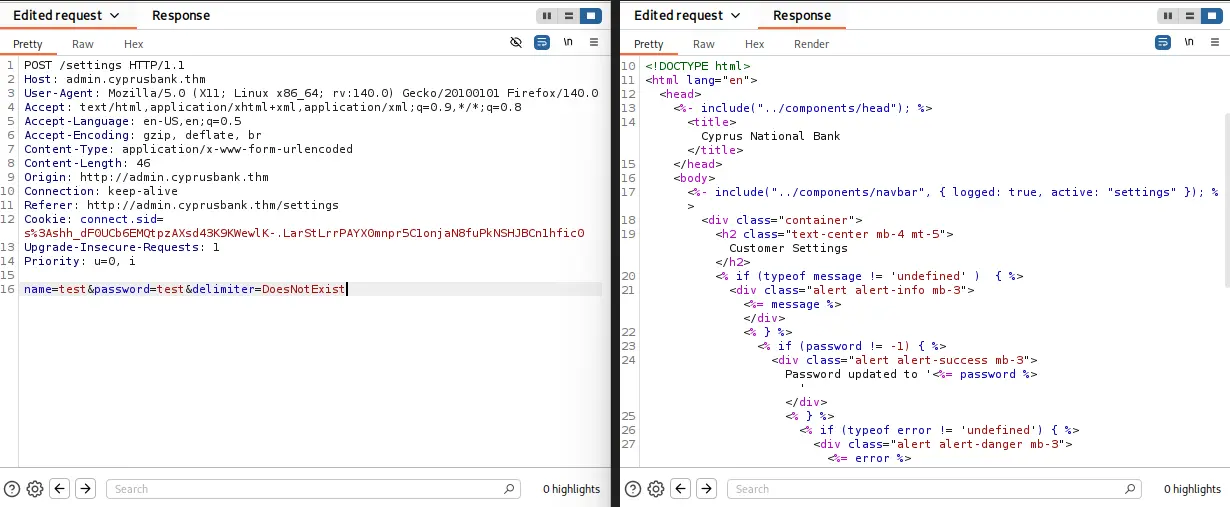The height and width of the screenshot is (507, 1230).
Task: Hide non-printable characters icon in request pane
Action: (516, 43)
